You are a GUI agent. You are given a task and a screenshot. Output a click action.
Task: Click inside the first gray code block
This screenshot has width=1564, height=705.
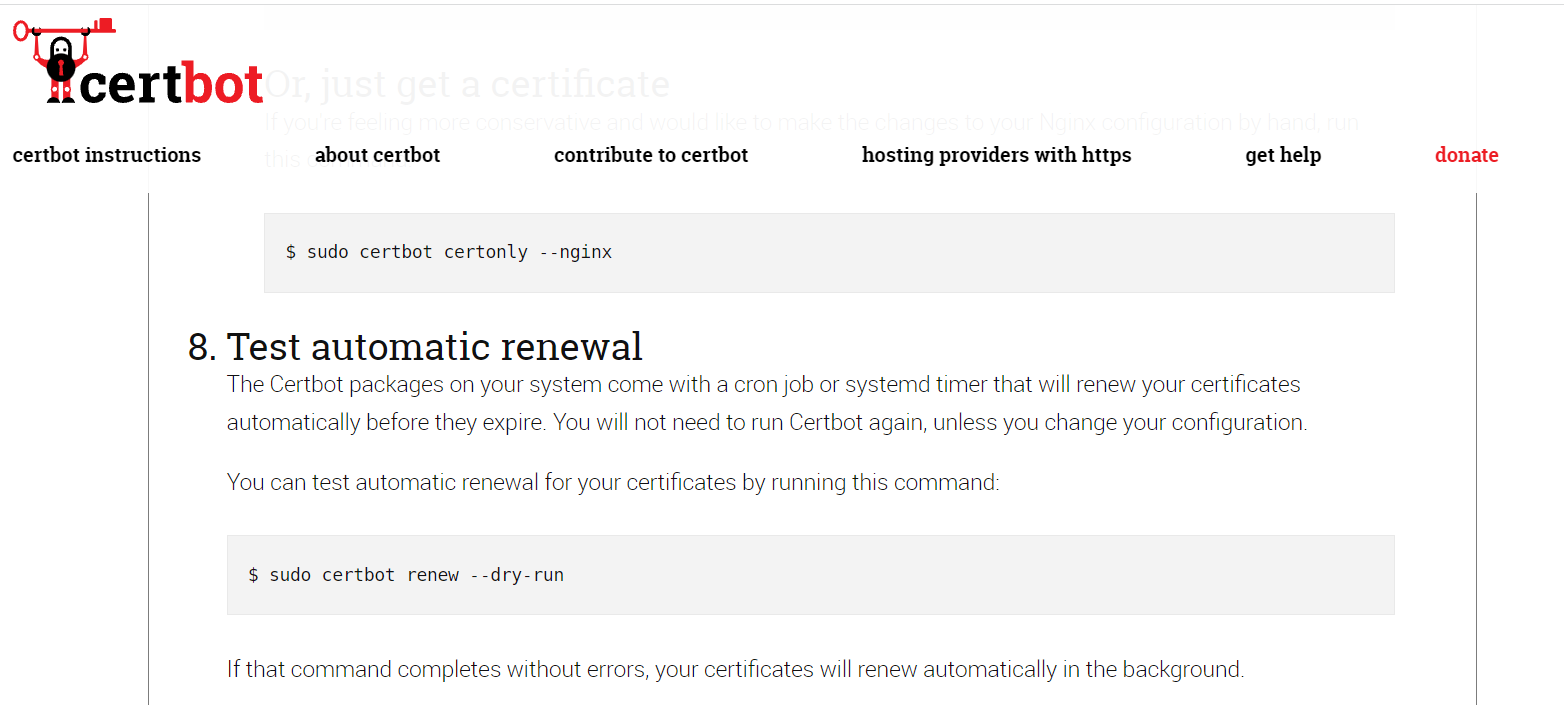pyautogui.click(x=828, y=251)
